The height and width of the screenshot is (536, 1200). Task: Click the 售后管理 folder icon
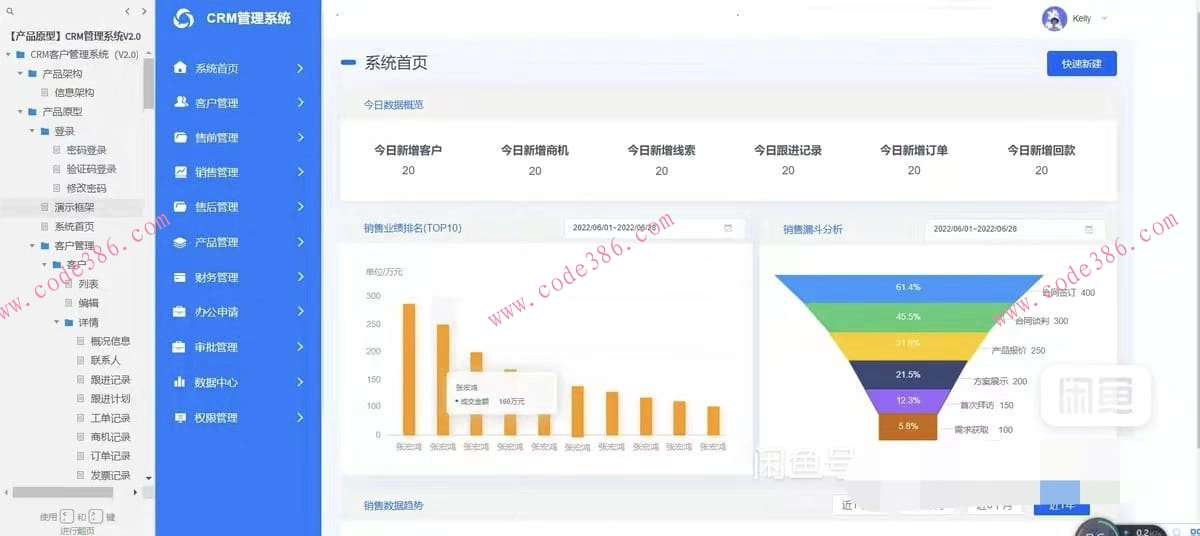(x=180, y=207)
